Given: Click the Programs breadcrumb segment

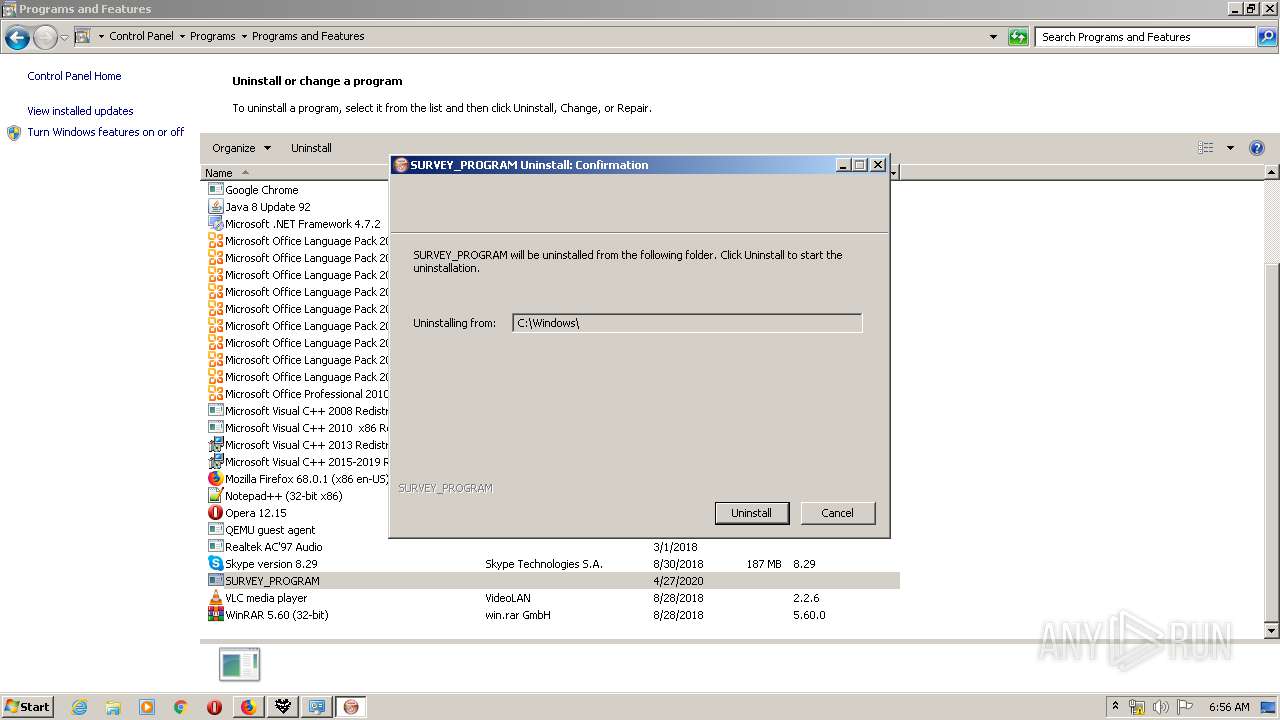Looking at the screenshot, I should point(213,36).
